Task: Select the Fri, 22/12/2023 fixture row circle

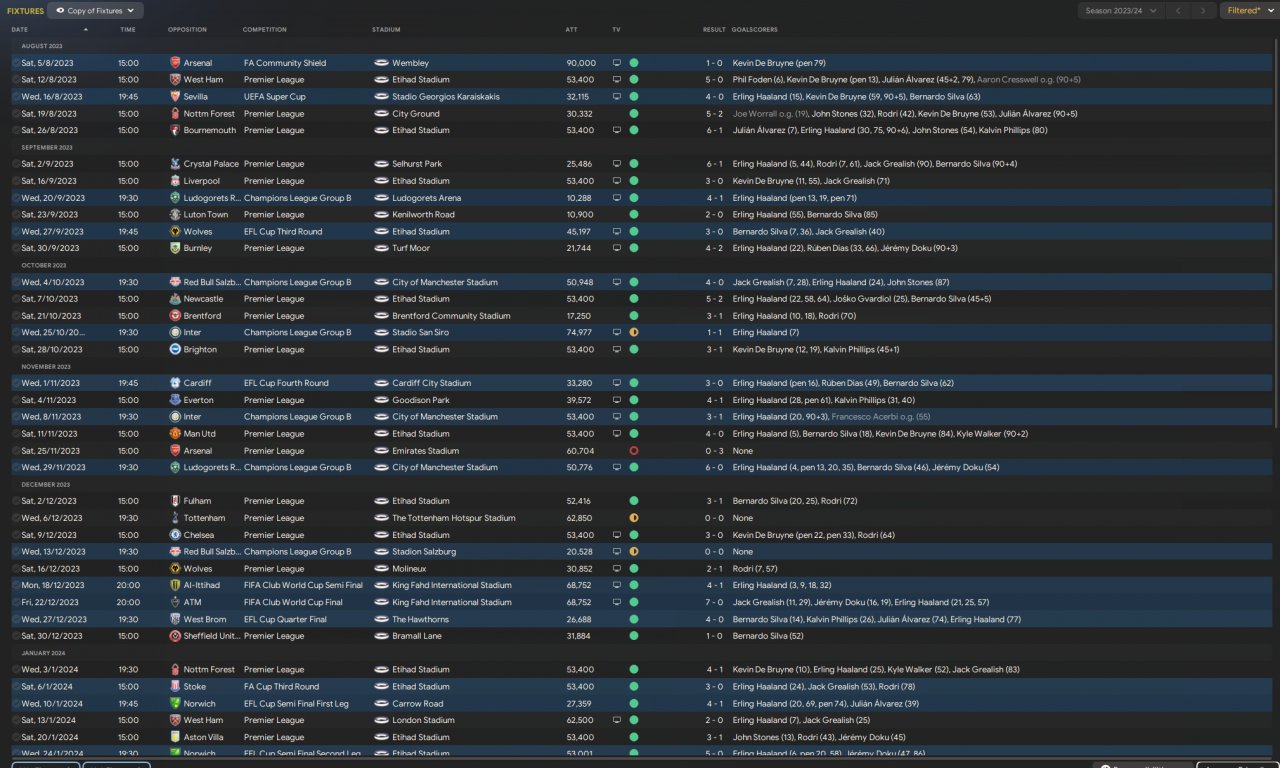Action: [16, 602]
